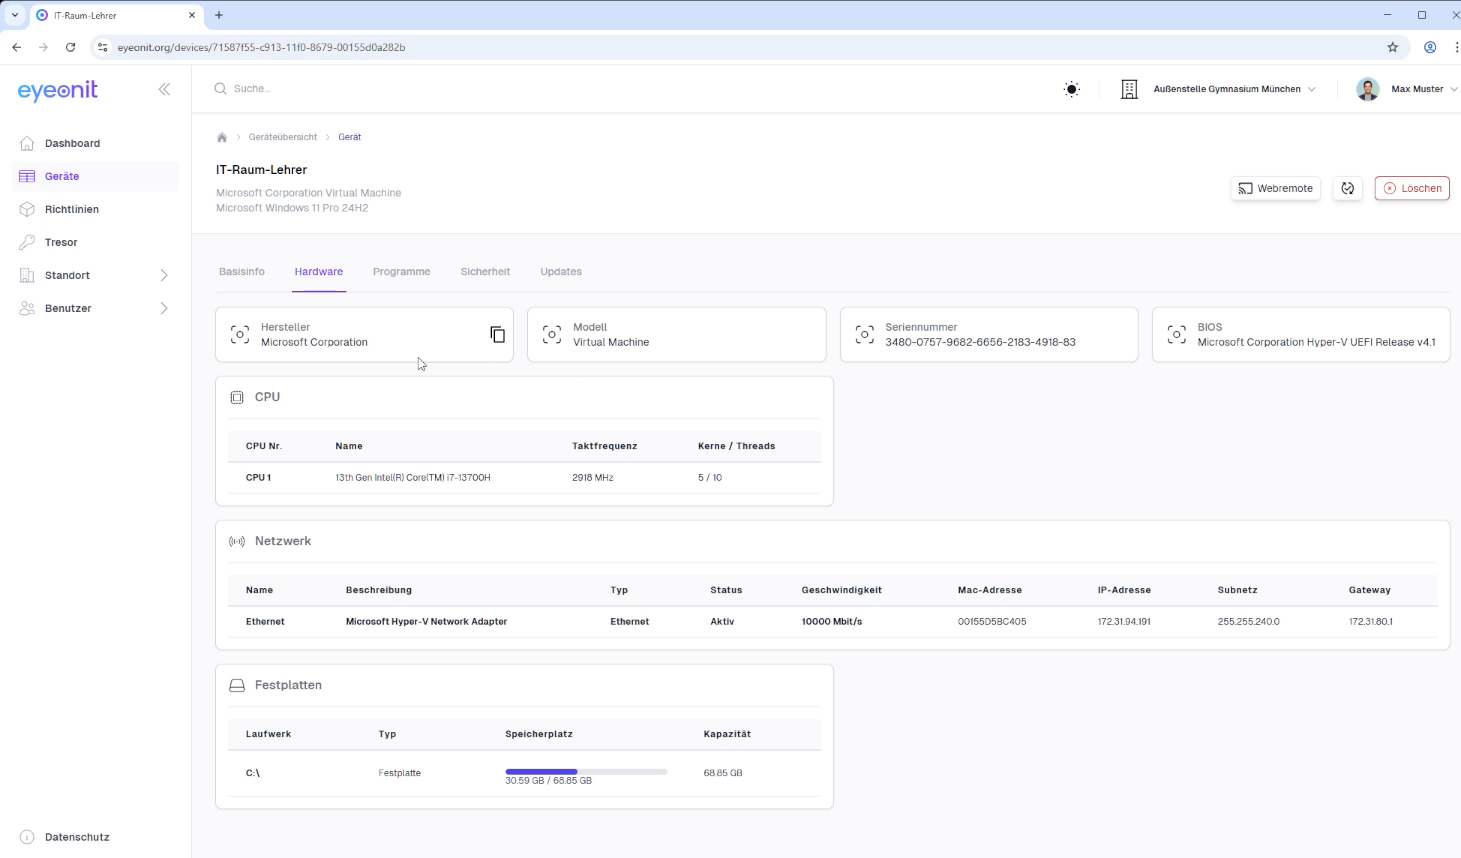Switch to the Sicherheit tab

(485, 272)
